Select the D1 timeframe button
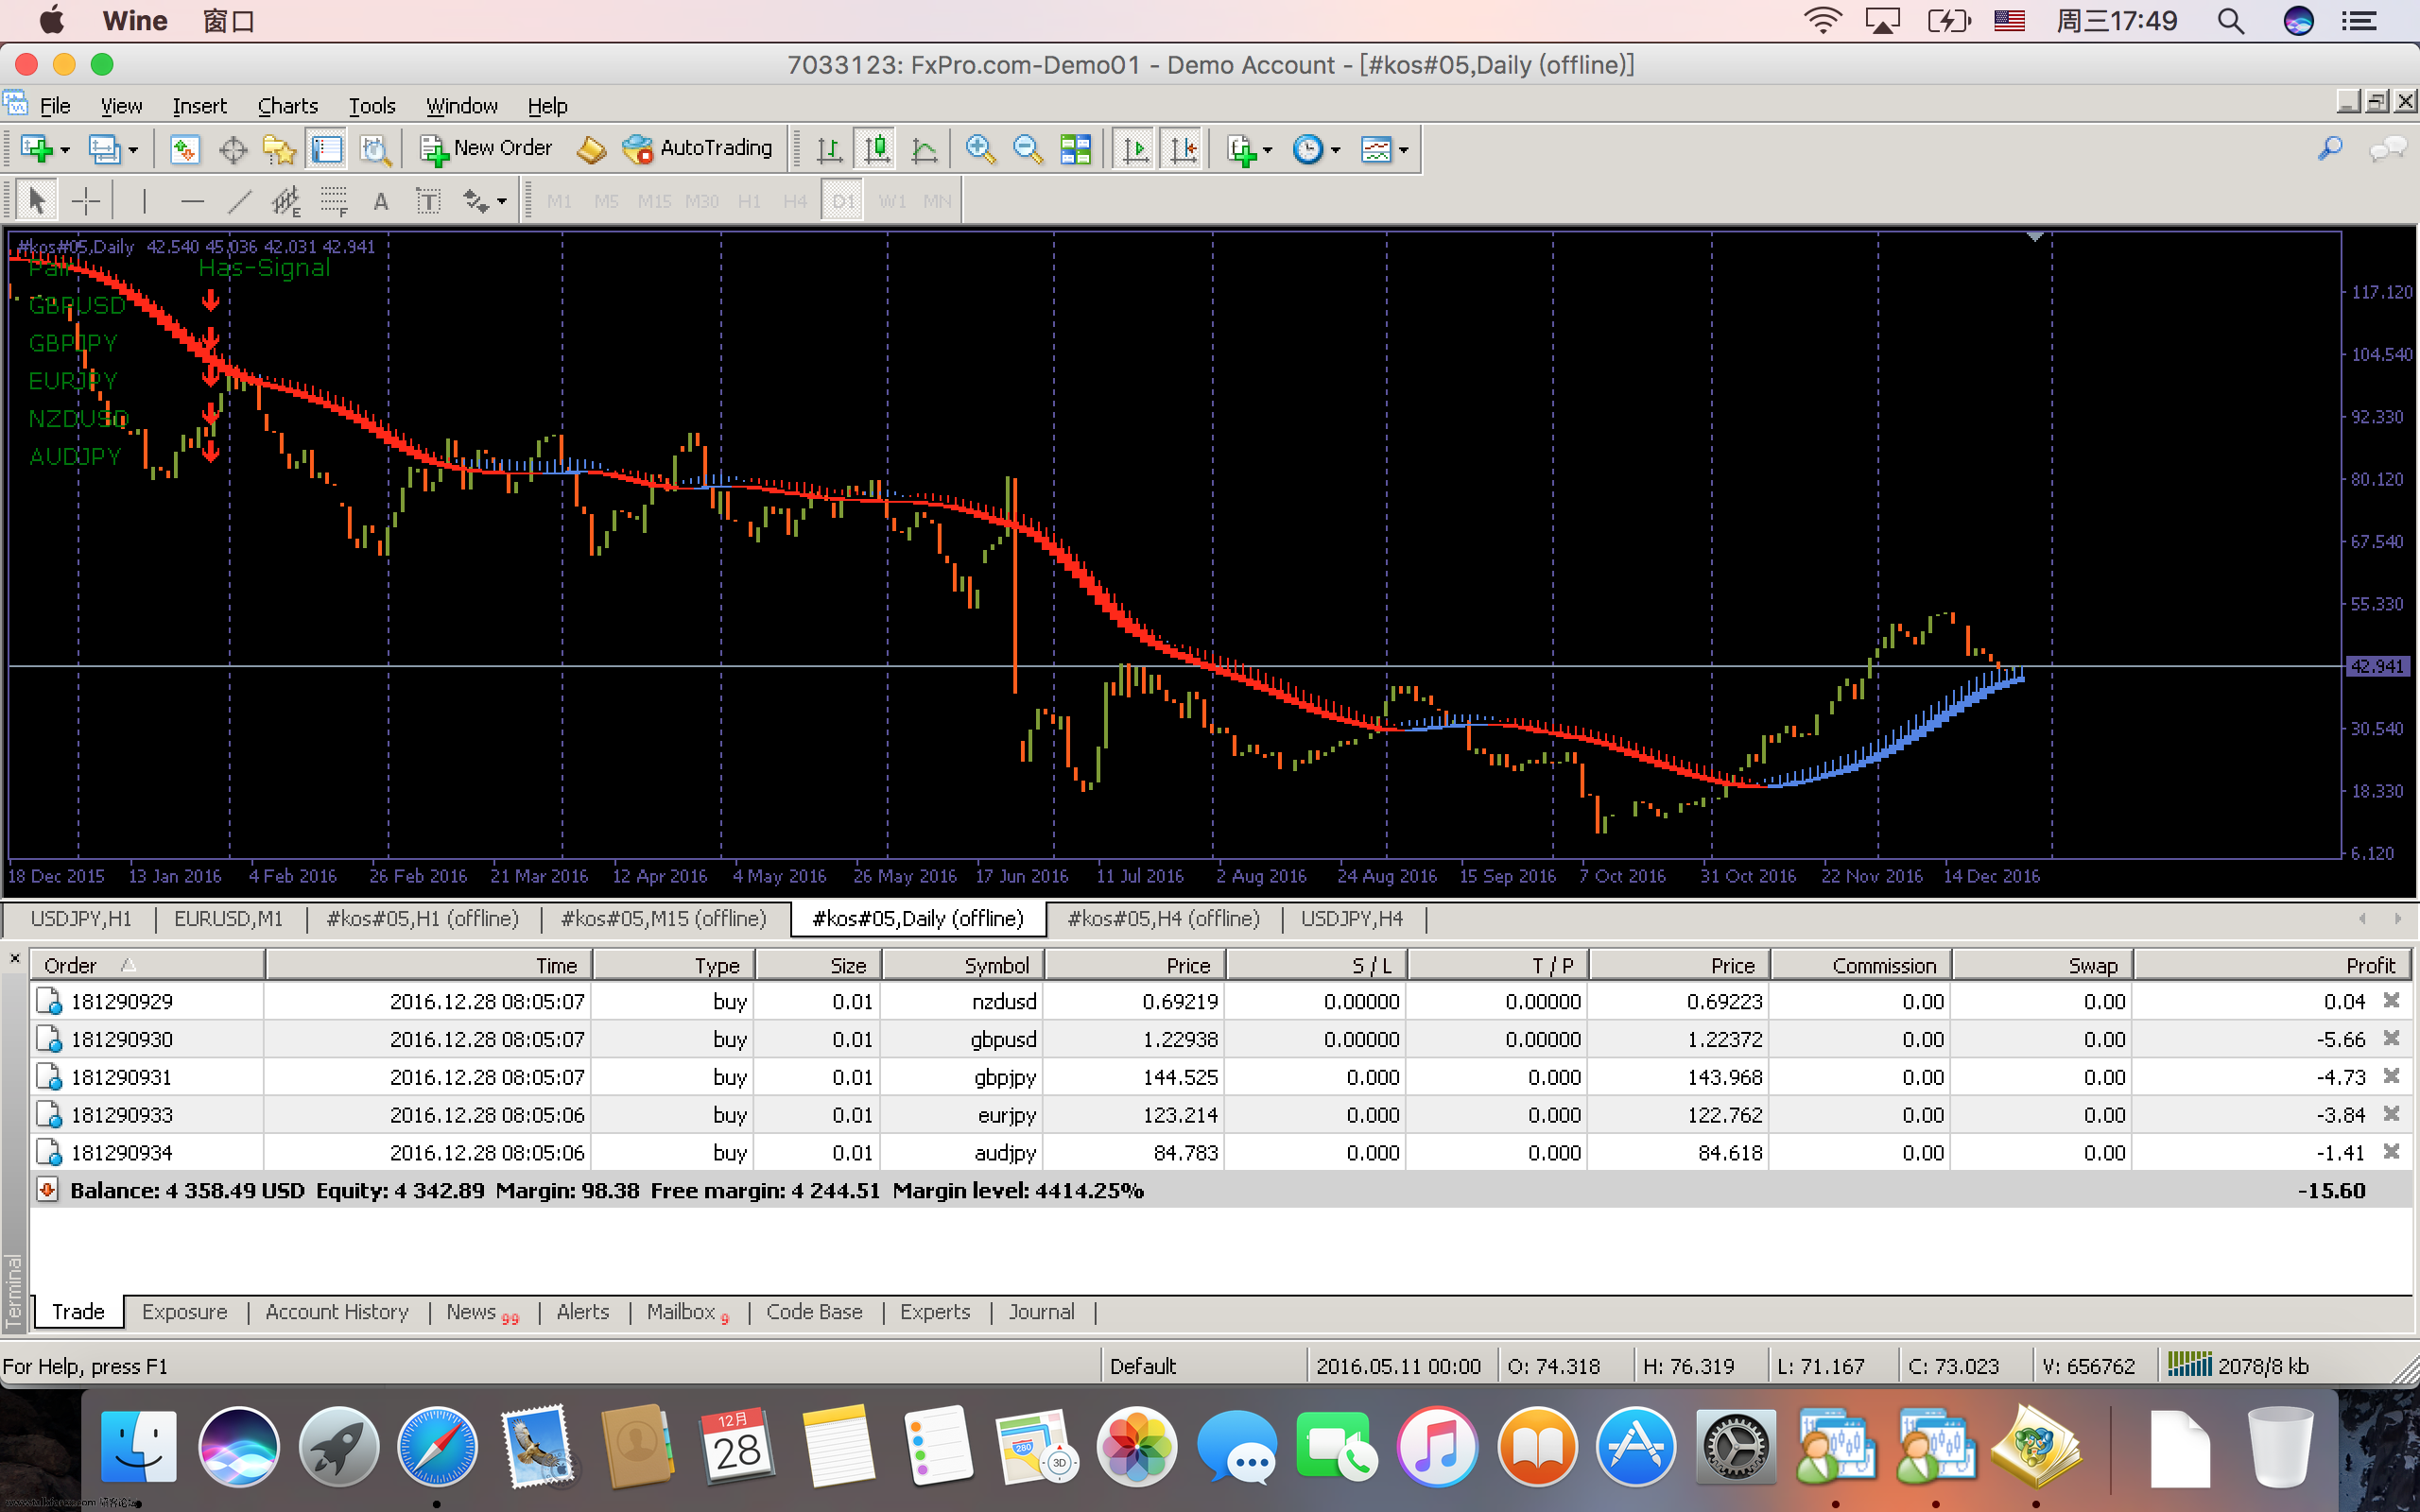 click(x=842, y=201)
